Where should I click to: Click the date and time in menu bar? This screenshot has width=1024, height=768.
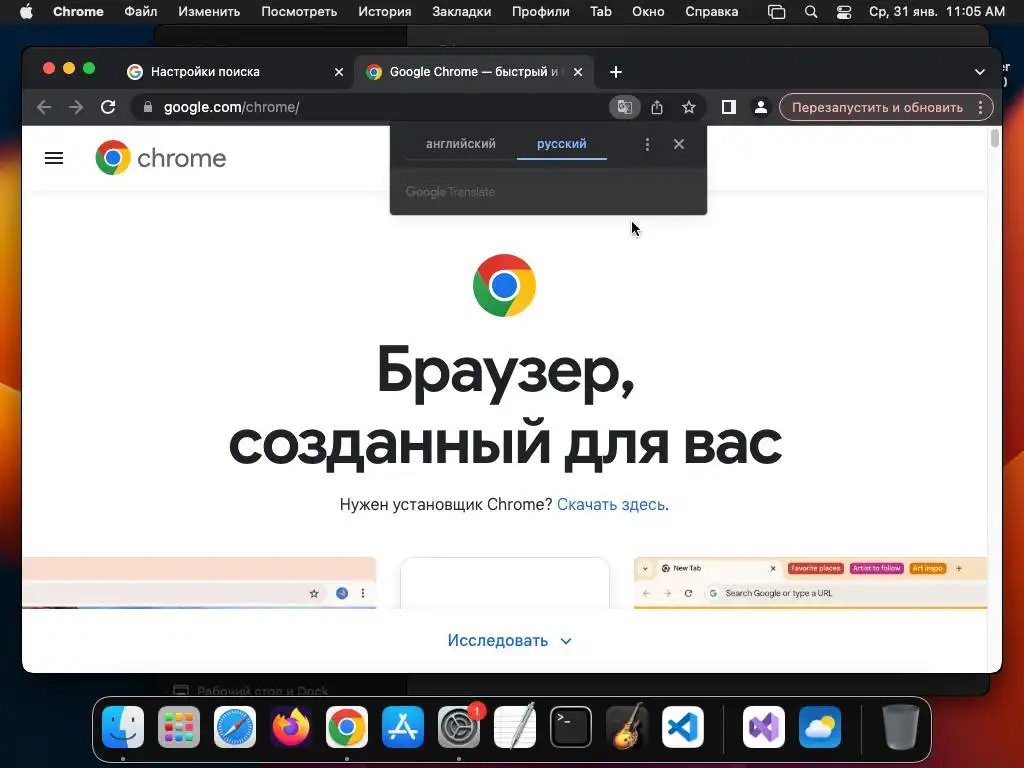pos(936,12)
